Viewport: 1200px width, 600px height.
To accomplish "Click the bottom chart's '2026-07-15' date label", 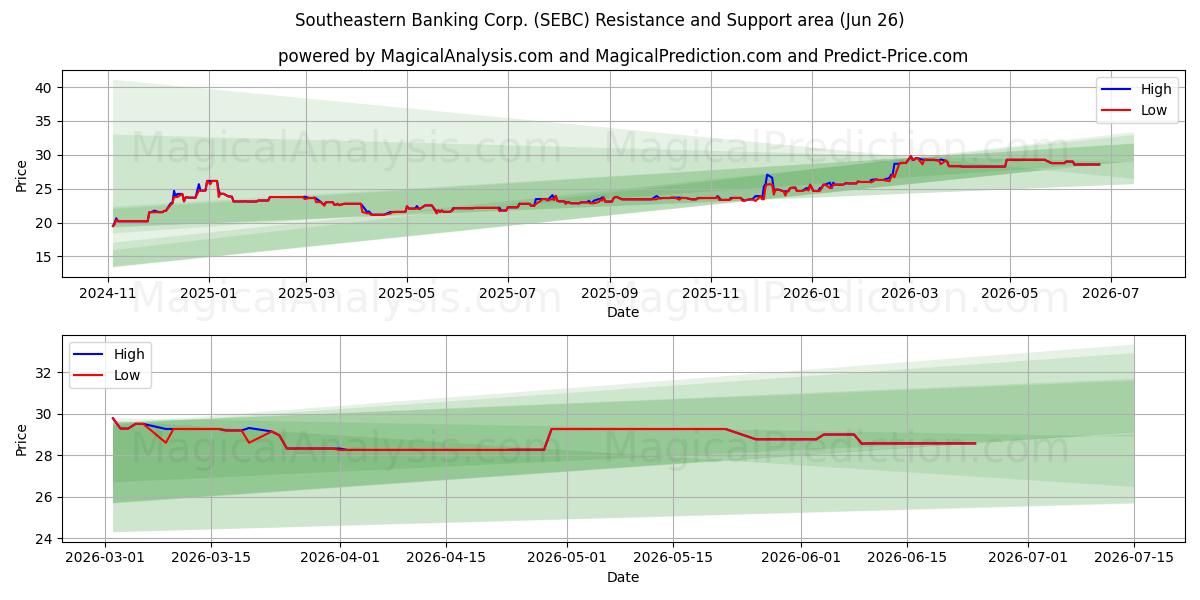I will click(1134, 560).
